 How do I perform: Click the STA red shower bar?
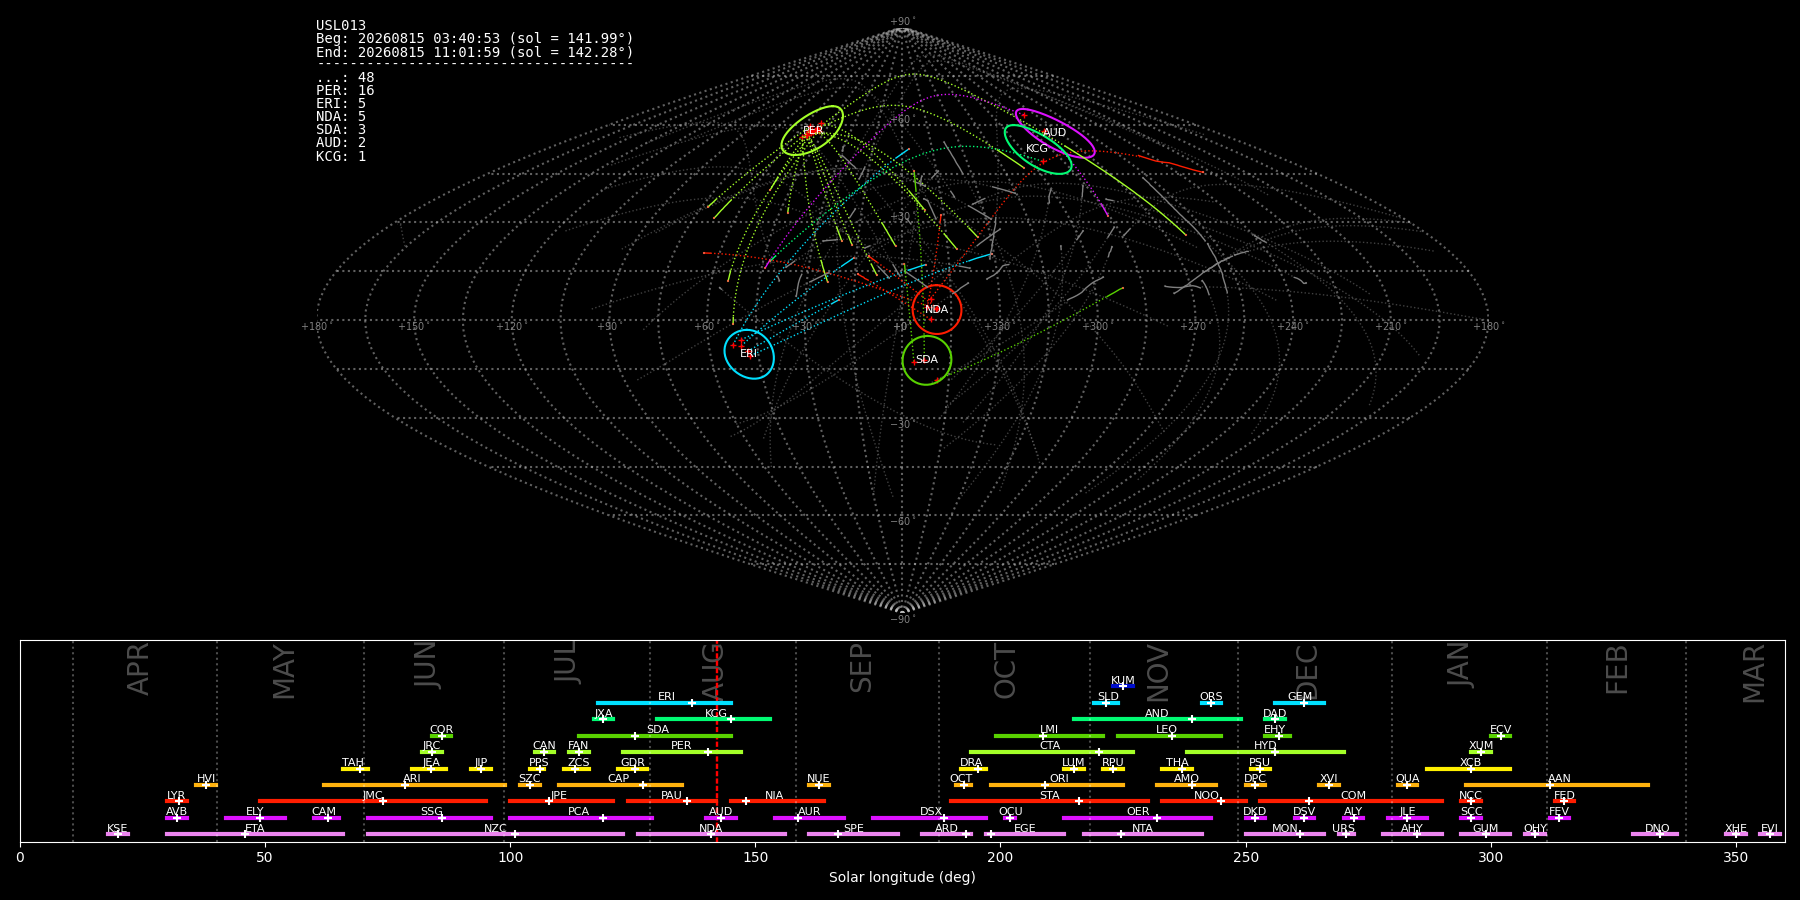(x=1049, y=801)
